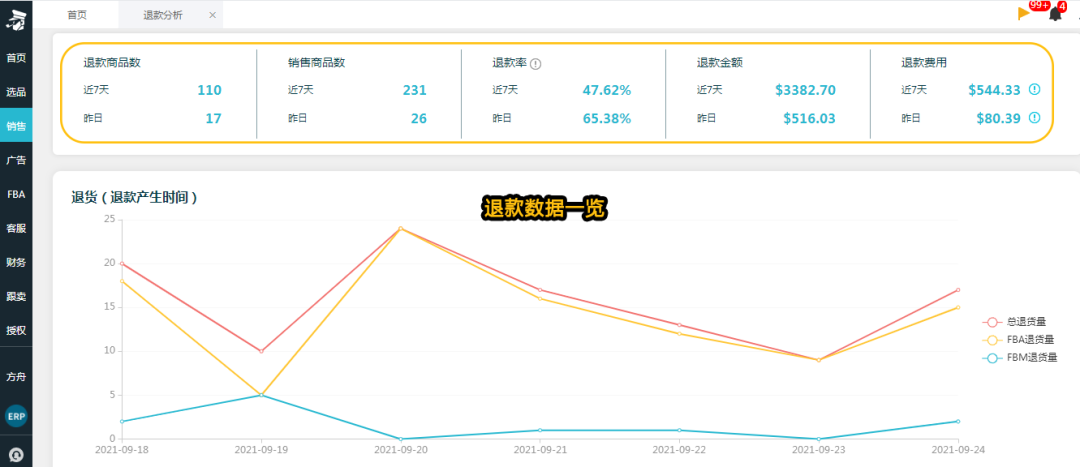Click yellow FBA point on 2021-09-24
This screenshot has height=467, width=1080.
(958, 307)
